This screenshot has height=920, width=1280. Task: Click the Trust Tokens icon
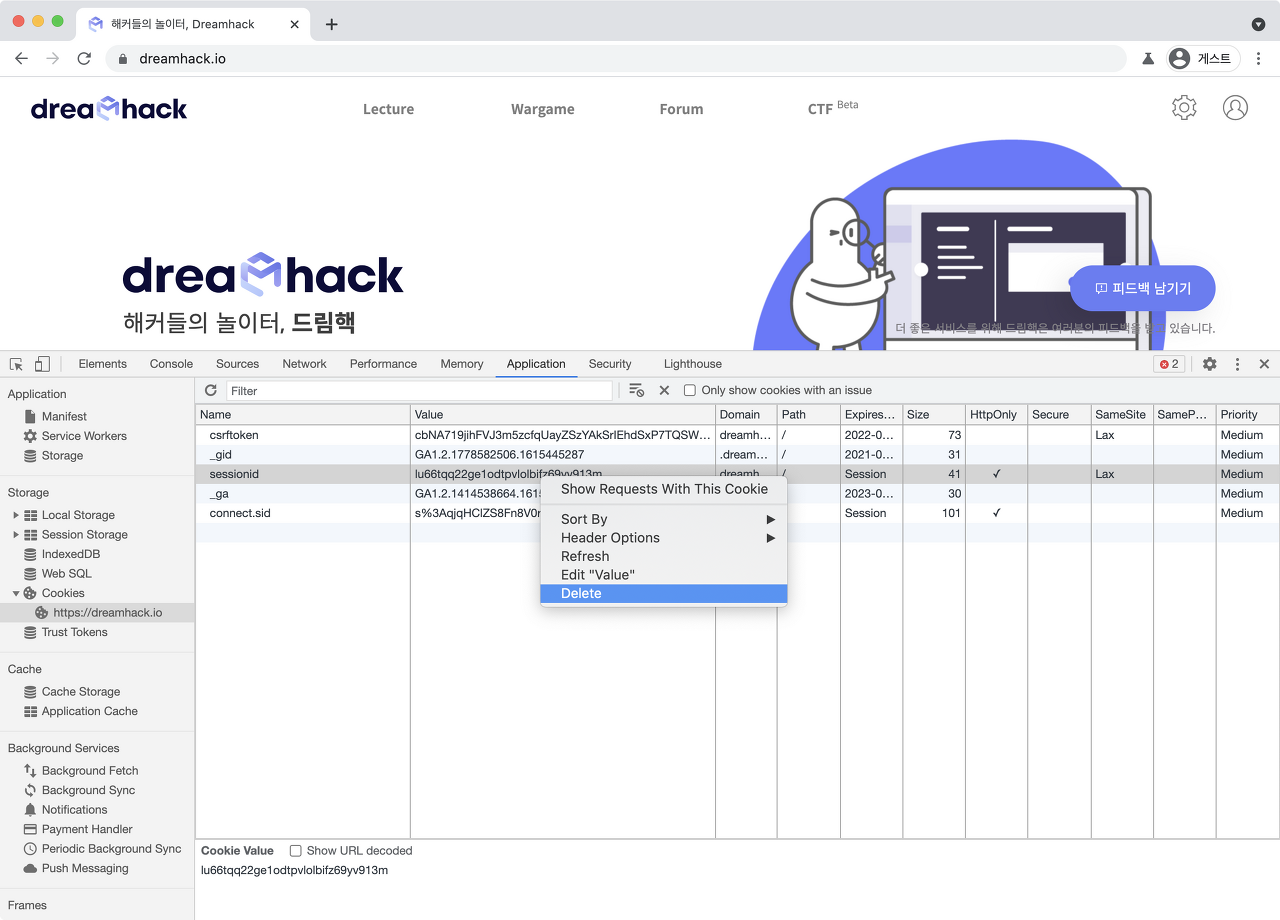30,632
